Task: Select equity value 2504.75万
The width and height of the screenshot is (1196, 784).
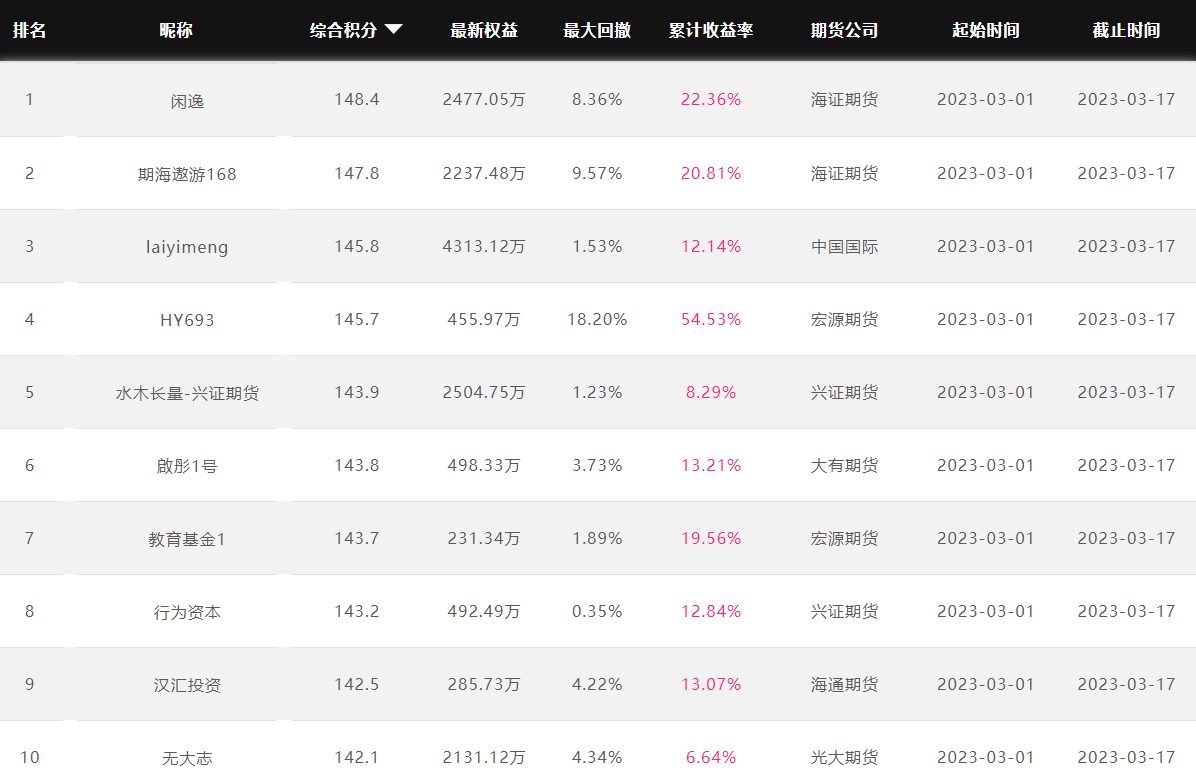Action: (x=484, y=392)
